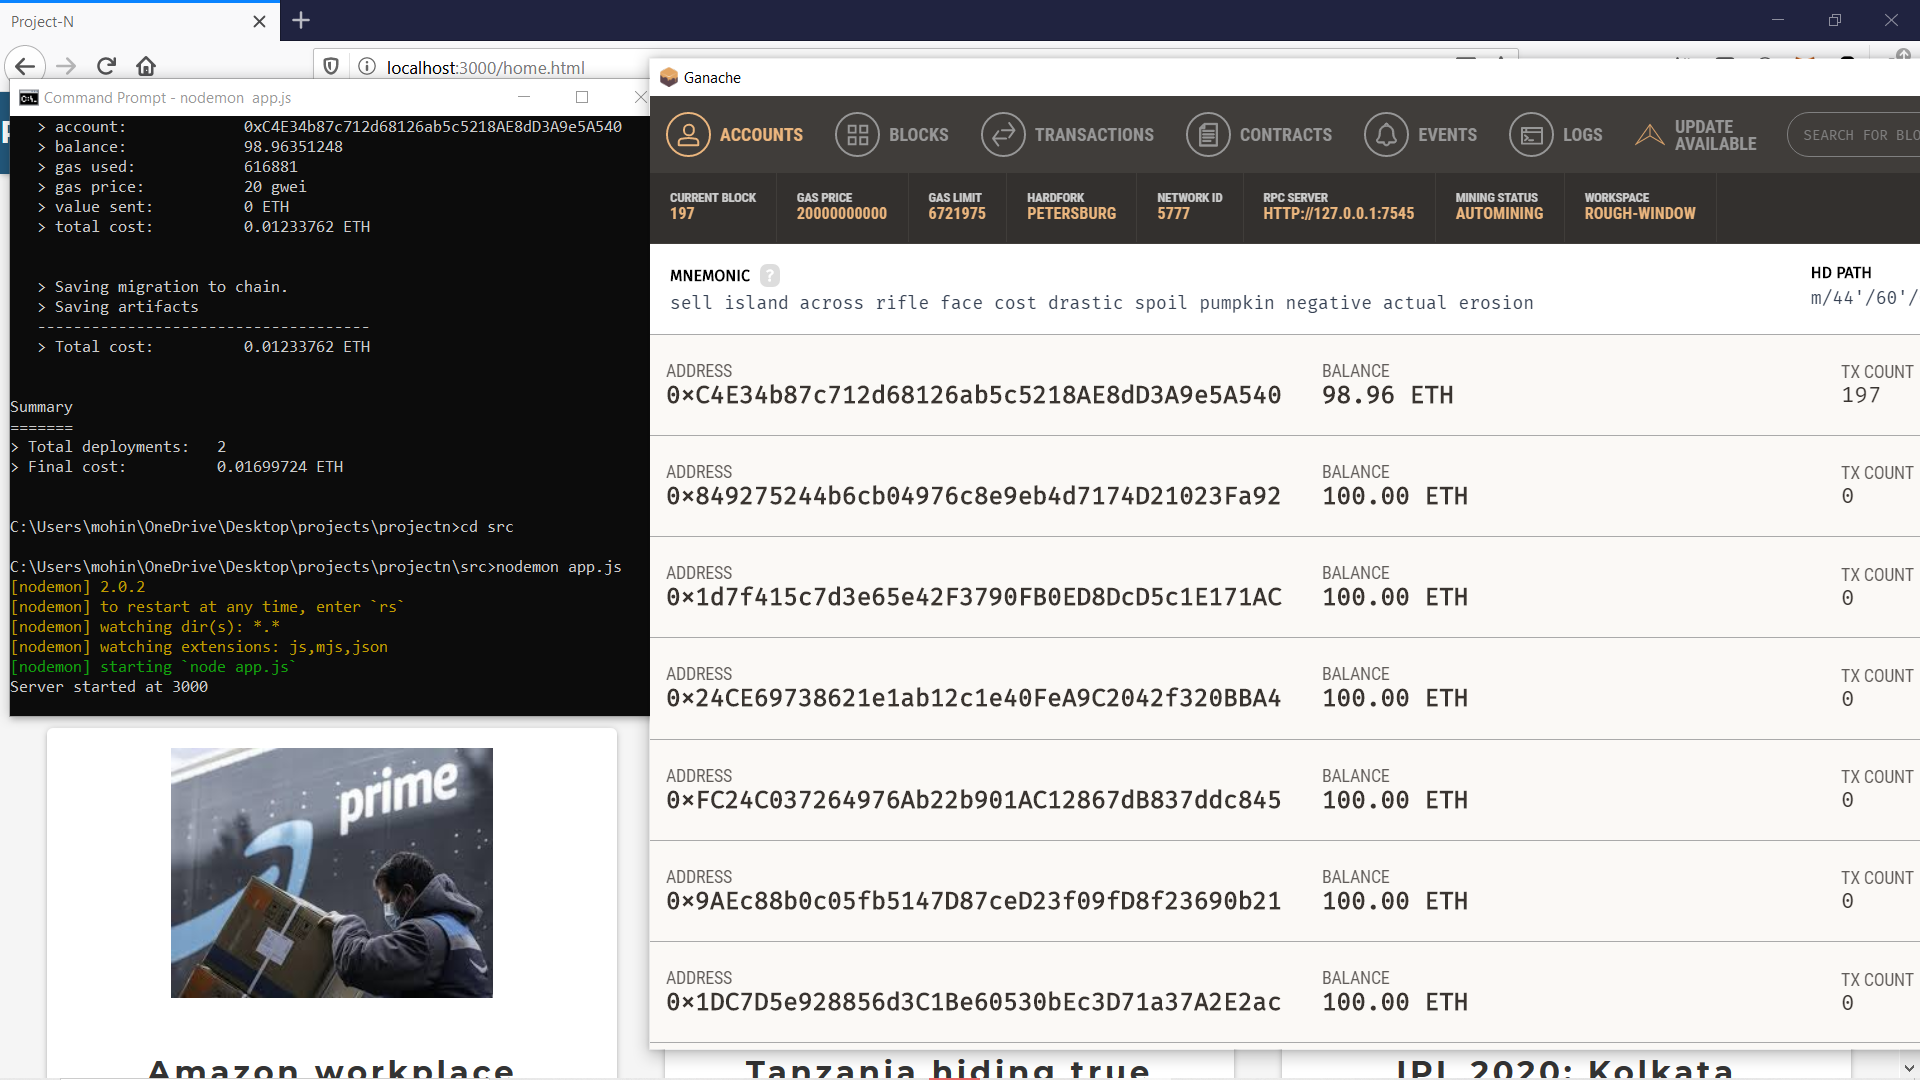
Task: Reload the browser page
Action: [106, 67]
